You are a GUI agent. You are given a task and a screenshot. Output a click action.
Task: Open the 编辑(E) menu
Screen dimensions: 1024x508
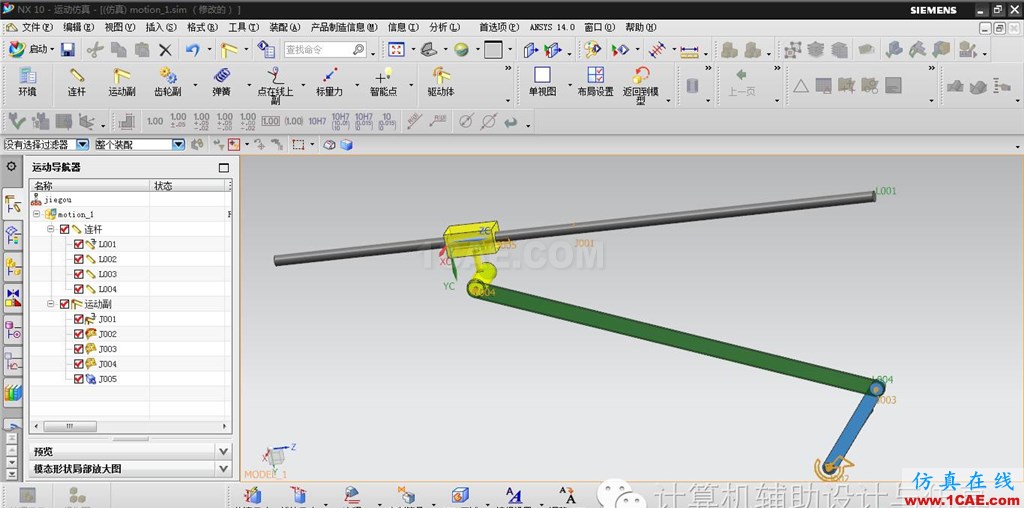(78, 27)
